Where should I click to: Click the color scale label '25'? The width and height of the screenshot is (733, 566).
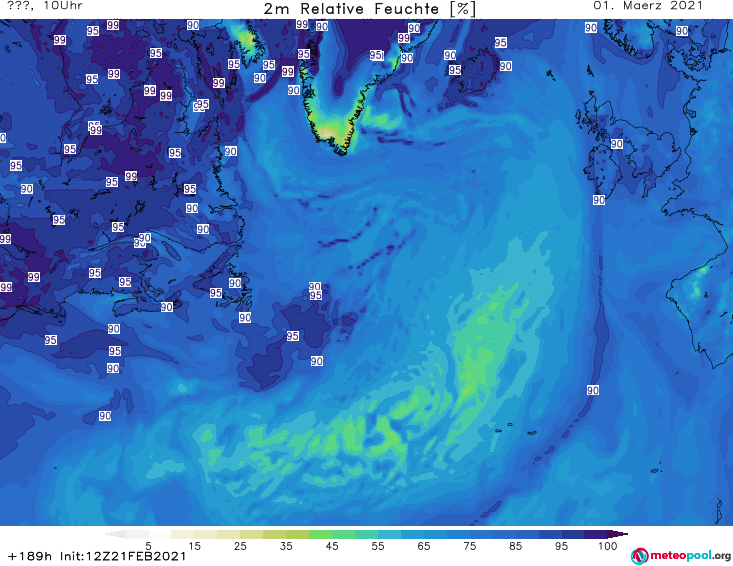tap(240, 546)
